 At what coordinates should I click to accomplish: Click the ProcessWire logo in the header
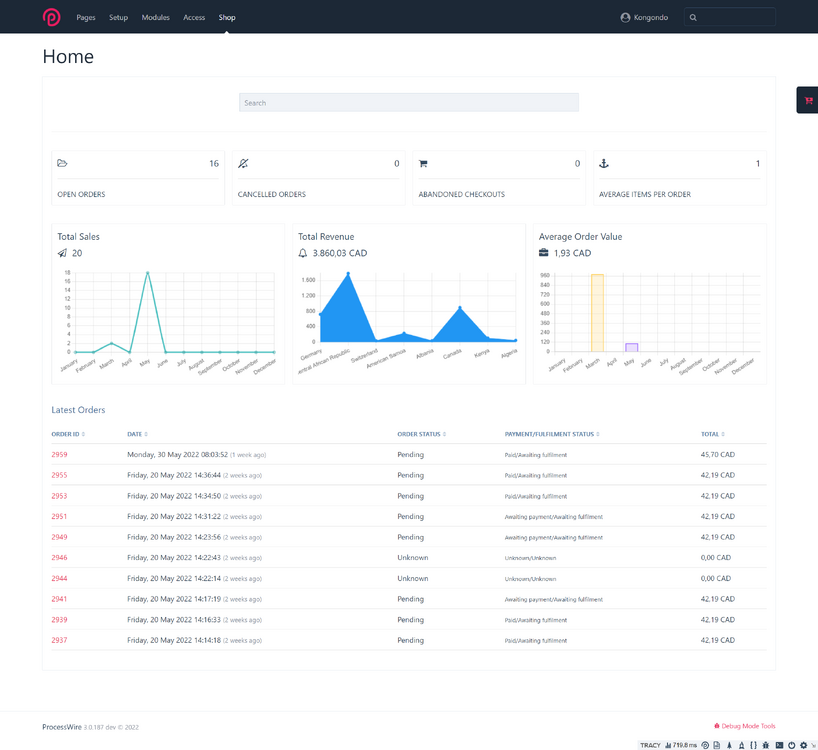51,17
